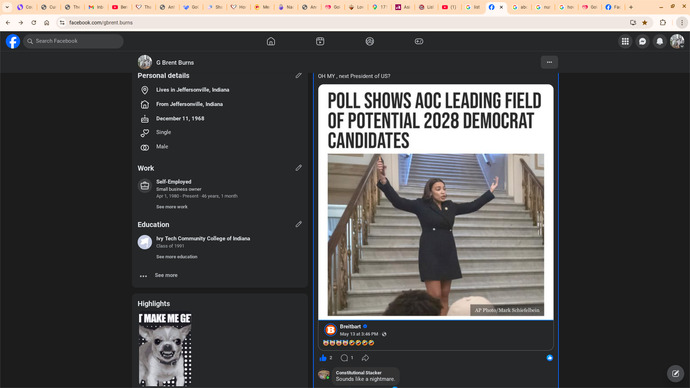Edit Education section with pencil icon
This screenshot has width=690, height=388.
coord(299,224)
